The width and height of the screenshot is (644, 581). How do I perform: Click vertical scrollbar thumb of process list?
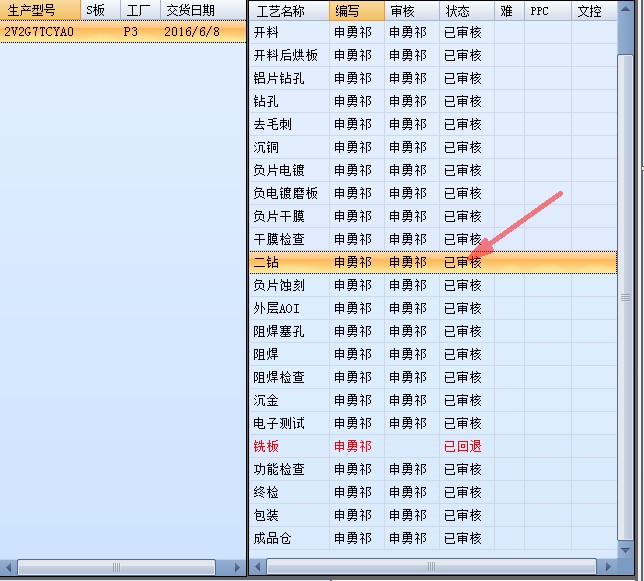(625, 298)
